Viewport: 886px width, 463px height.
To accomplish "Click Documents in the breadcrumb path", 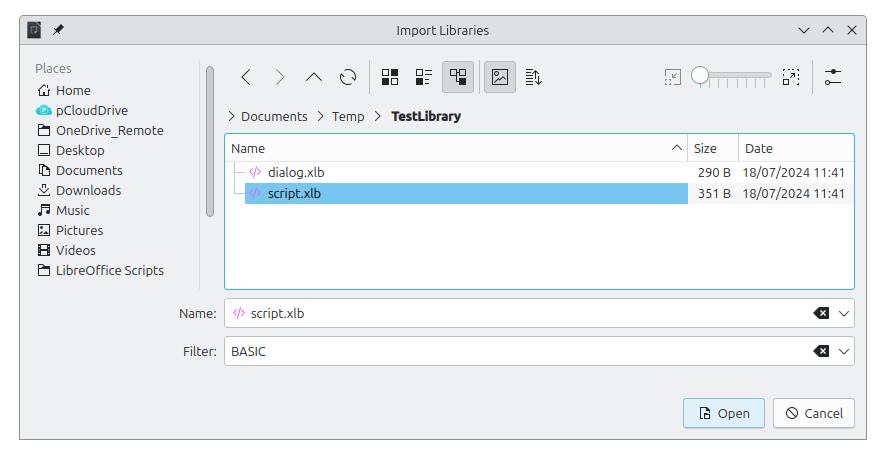I will (274, 116).
